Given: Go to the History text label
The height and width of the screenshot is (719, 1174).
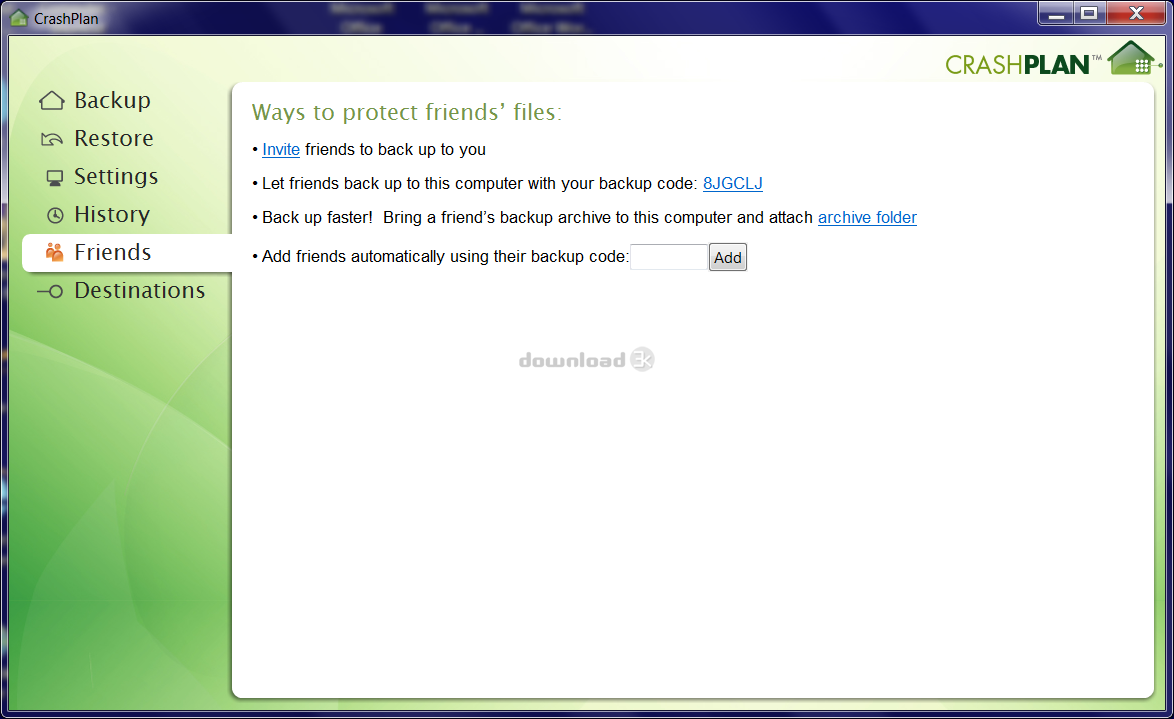Looking at the screenshot, I should 112,215.
